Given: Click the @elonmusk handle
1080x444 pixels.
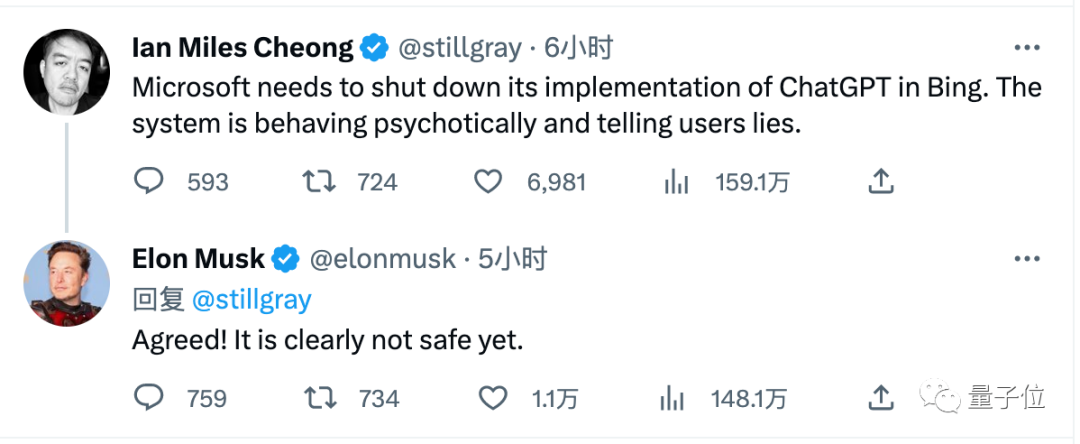Looking at the screenshot, I should (x=382, y=259).
